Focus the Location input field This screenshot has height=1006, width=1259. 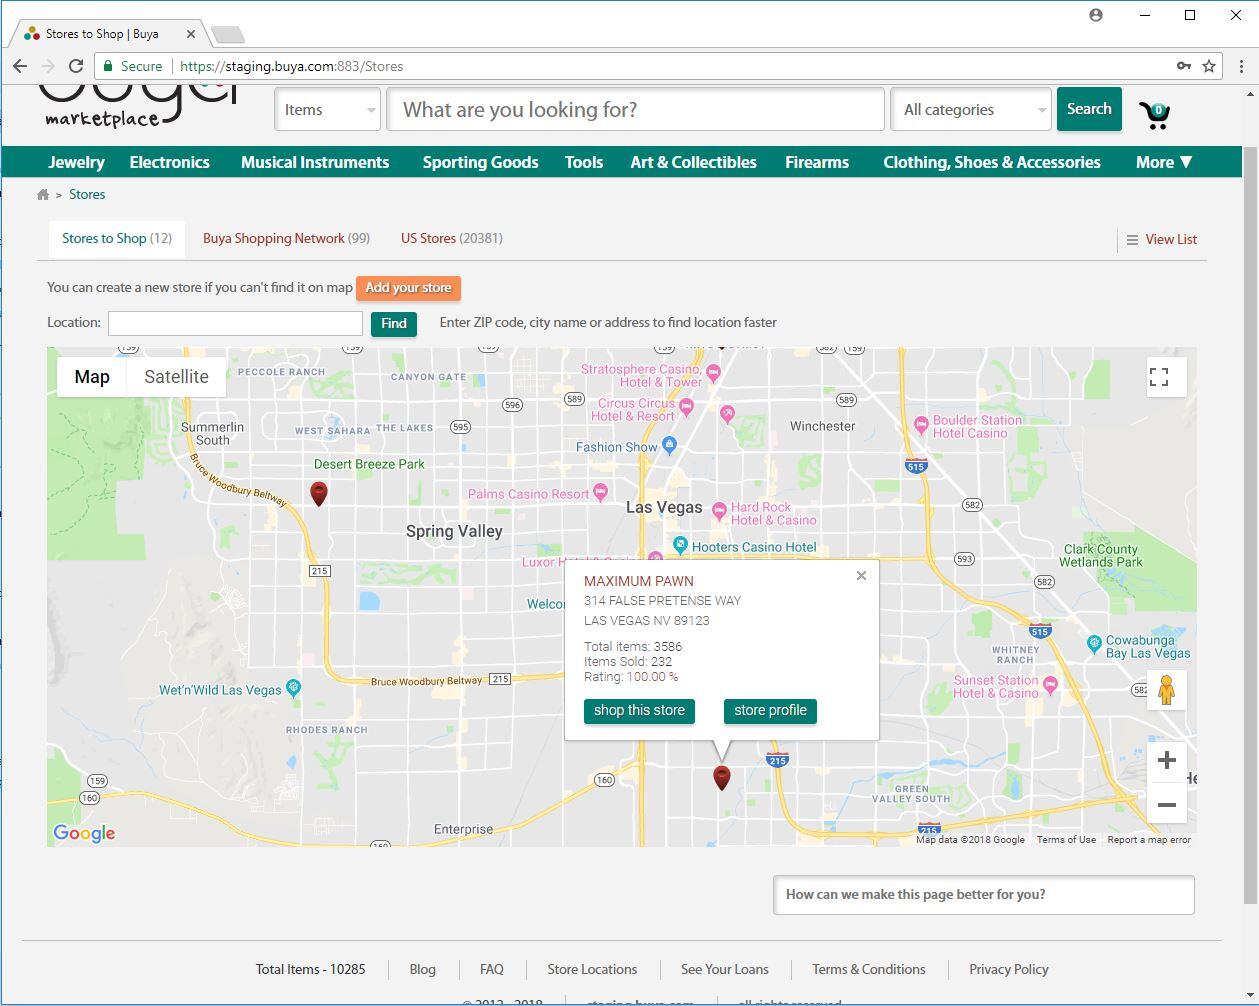point(235,323)
